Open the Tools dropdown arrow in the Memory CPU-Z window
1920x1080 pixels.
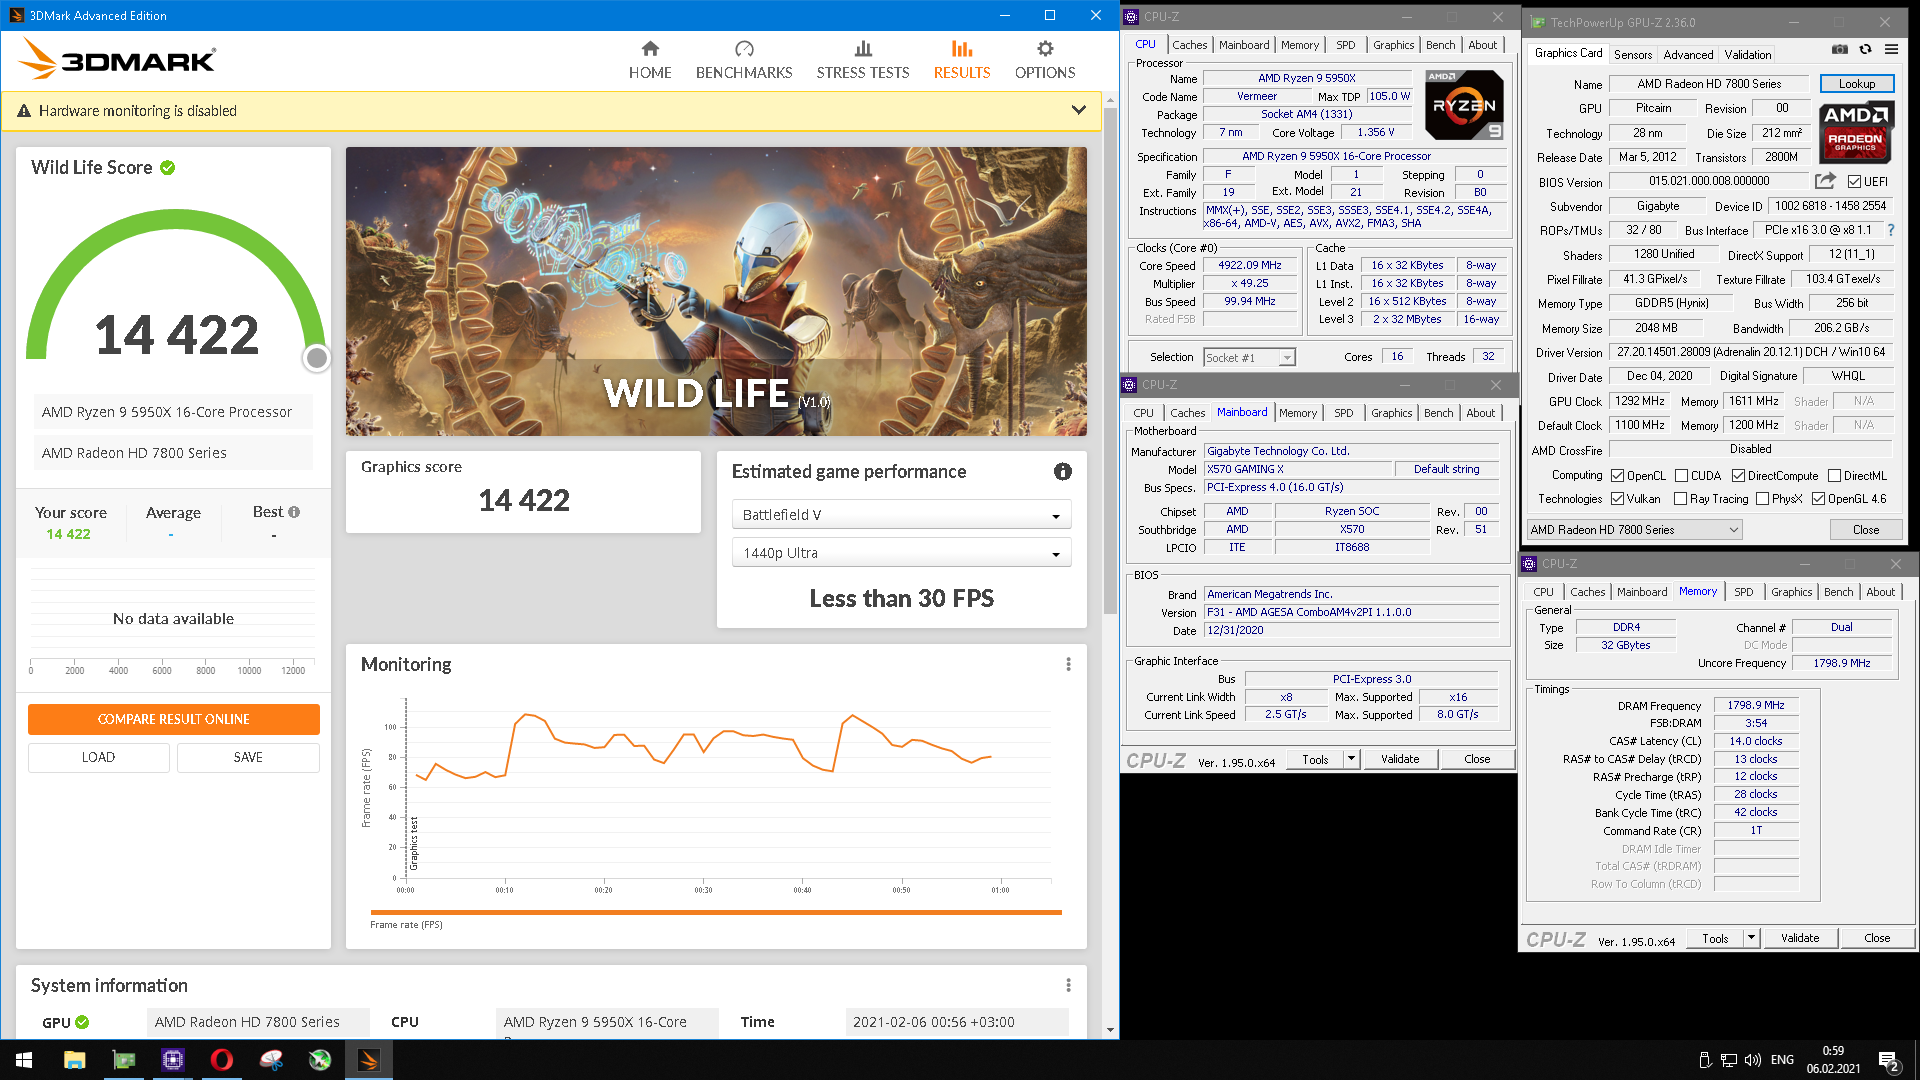[x=1751, y=938]
